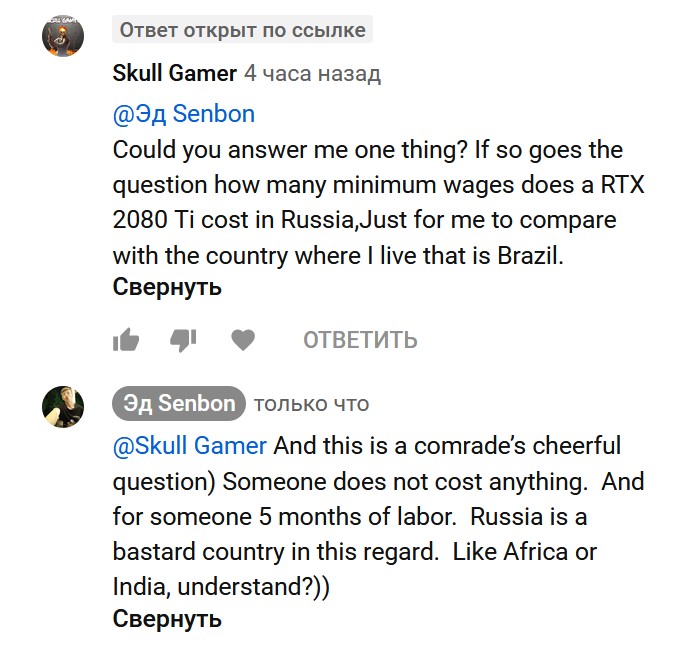Open the Эд Senbon author name badge

click(x=179, y=404)
